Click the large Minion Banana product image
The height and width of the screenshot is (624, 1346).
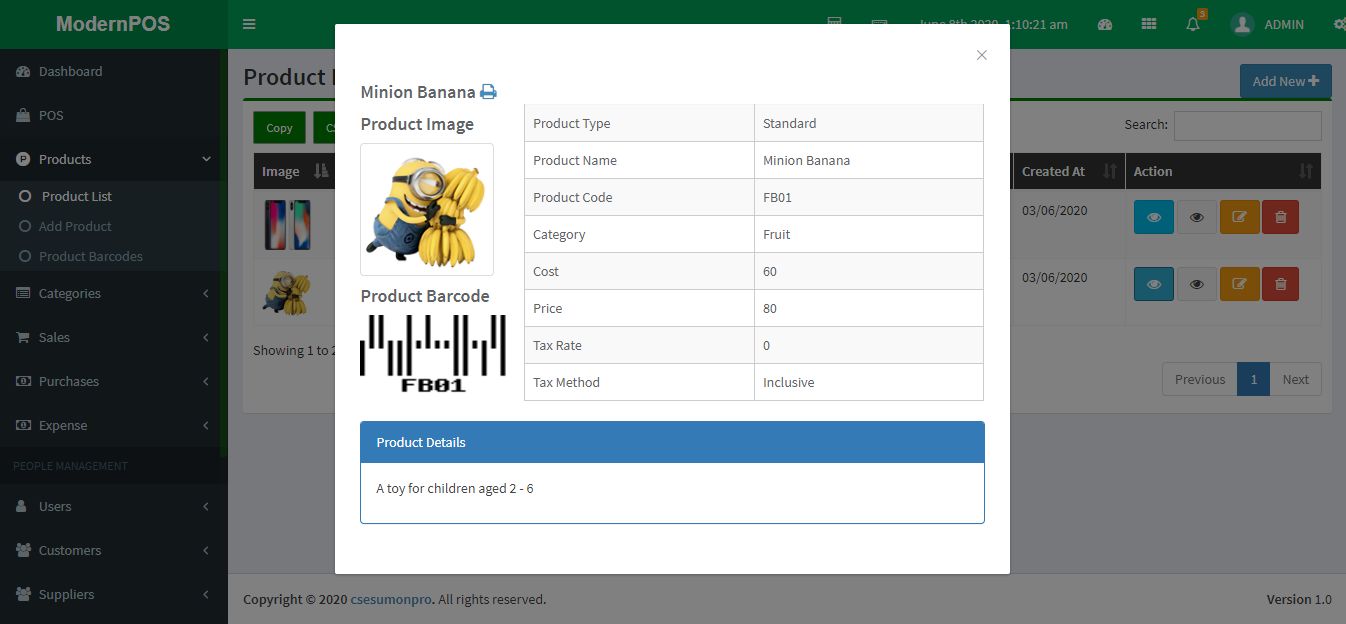tap(427, 210)
